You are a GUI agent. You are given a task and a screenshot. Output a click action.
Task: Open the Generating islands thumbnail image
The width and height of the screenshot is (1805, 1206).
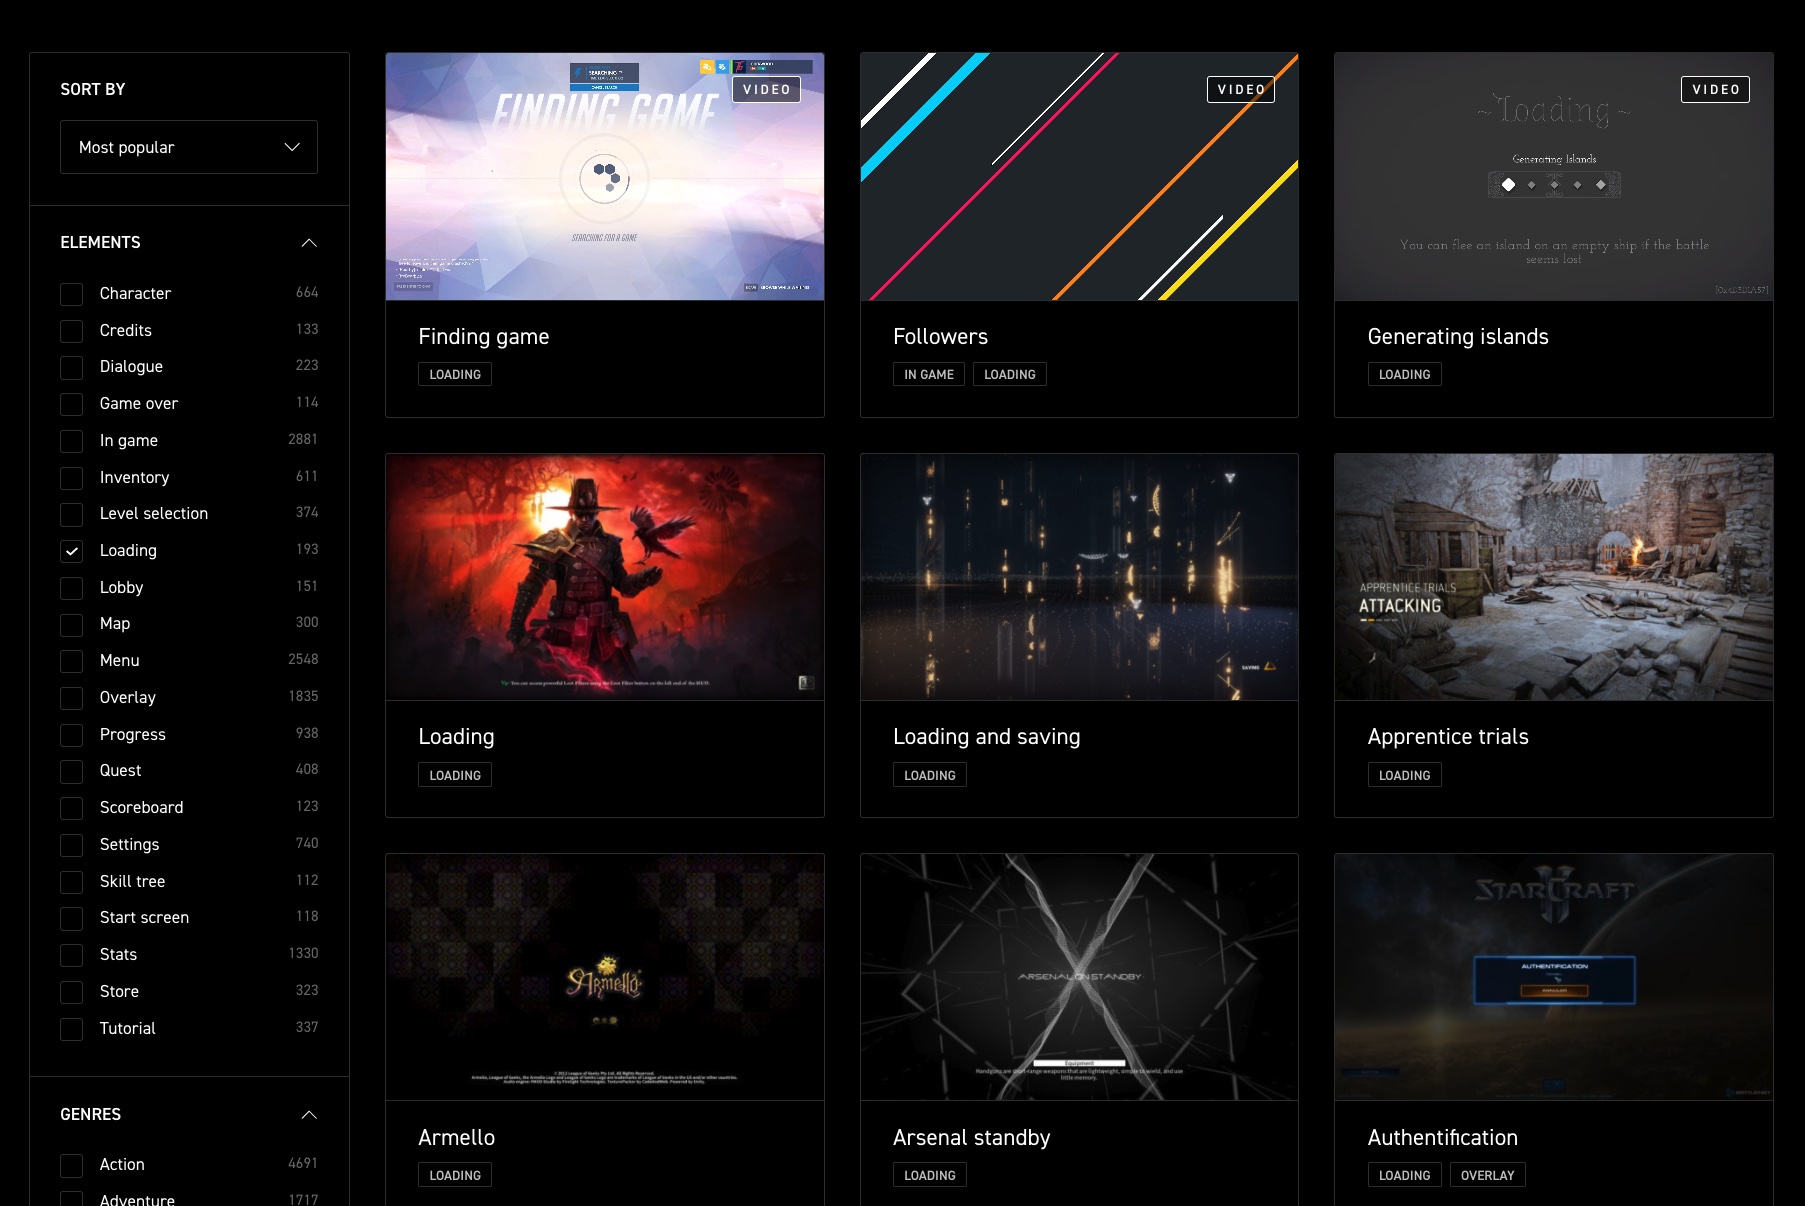(x=1554, y=177)
